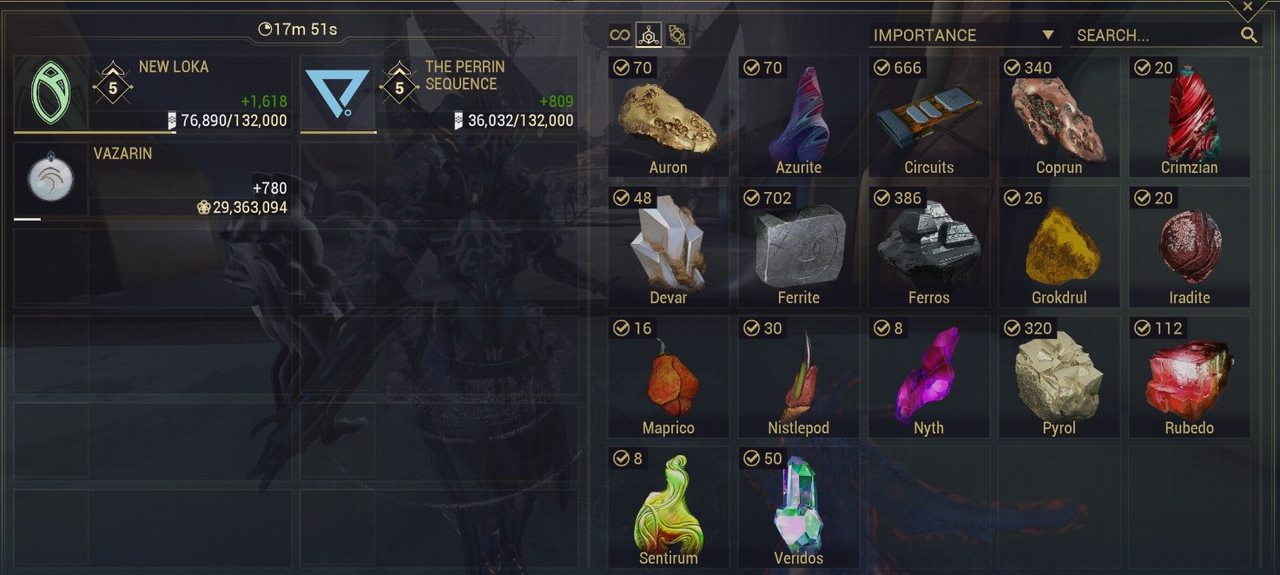1280x575 pixels.
Task: Switch to the infinity all-items filter tab
Action: (x=620, y=35)
